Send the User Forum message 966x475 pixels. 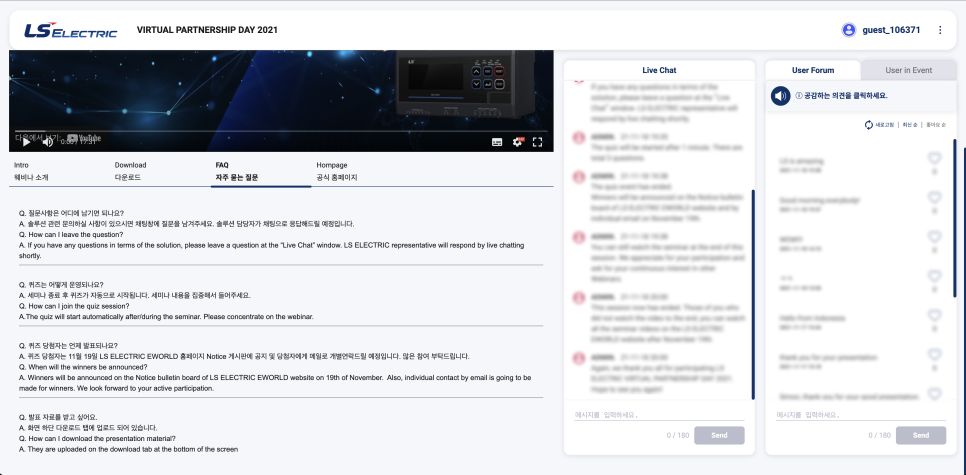pyautogui.click(x=920, y=435)
